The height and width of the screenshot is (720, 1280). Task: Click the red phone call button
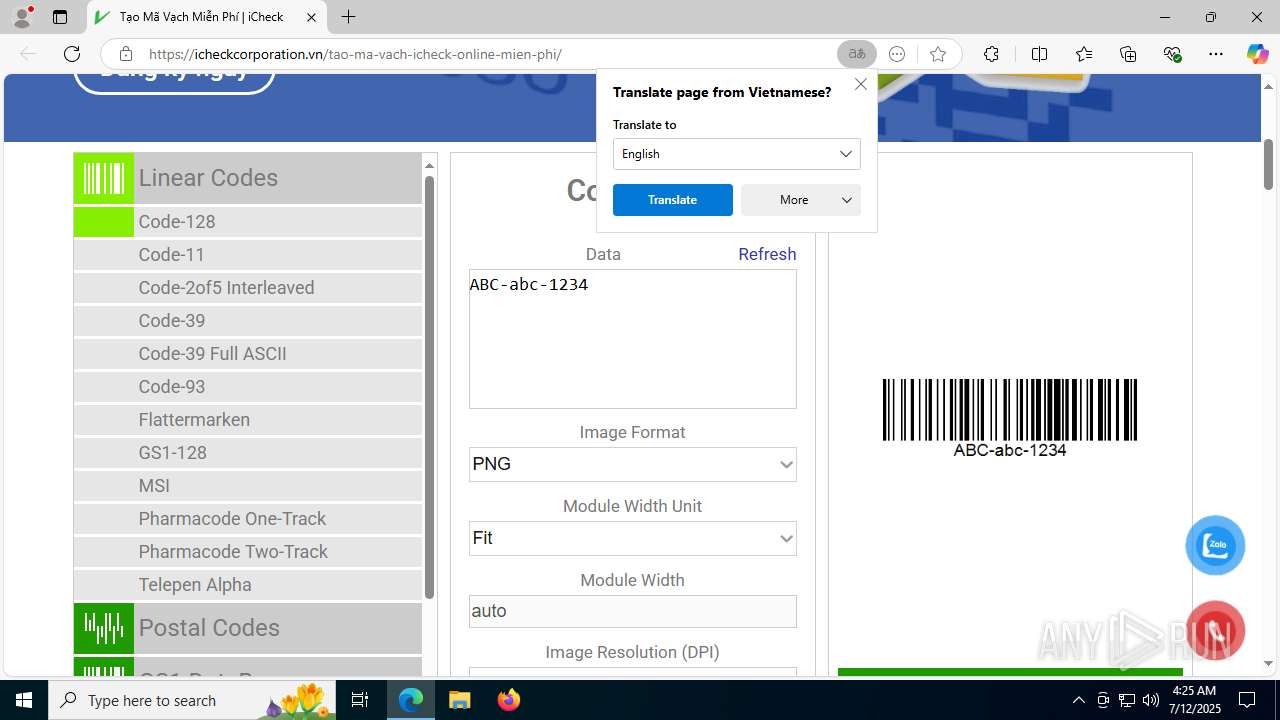pos(1215,631)
